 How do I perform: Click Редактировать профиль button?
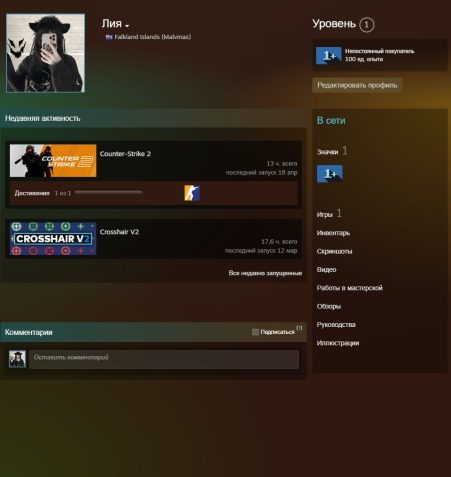(x=357, y=85)
